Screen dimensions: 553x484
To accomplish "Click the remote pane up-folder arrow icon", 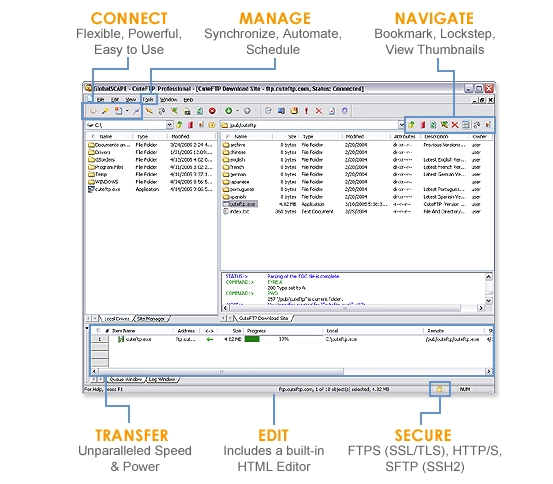I will point(411,125).
